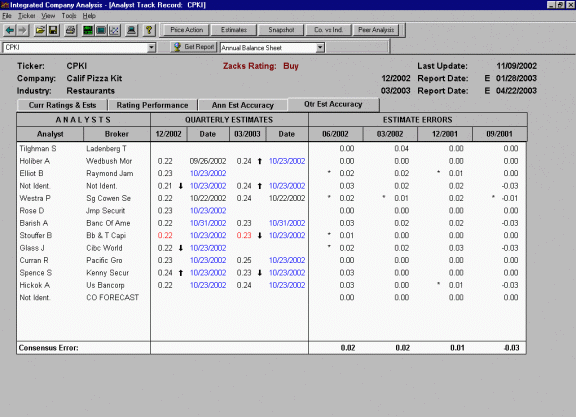
Task: Click the green grid toolbar icon
Action: click(x=88, y=30)
